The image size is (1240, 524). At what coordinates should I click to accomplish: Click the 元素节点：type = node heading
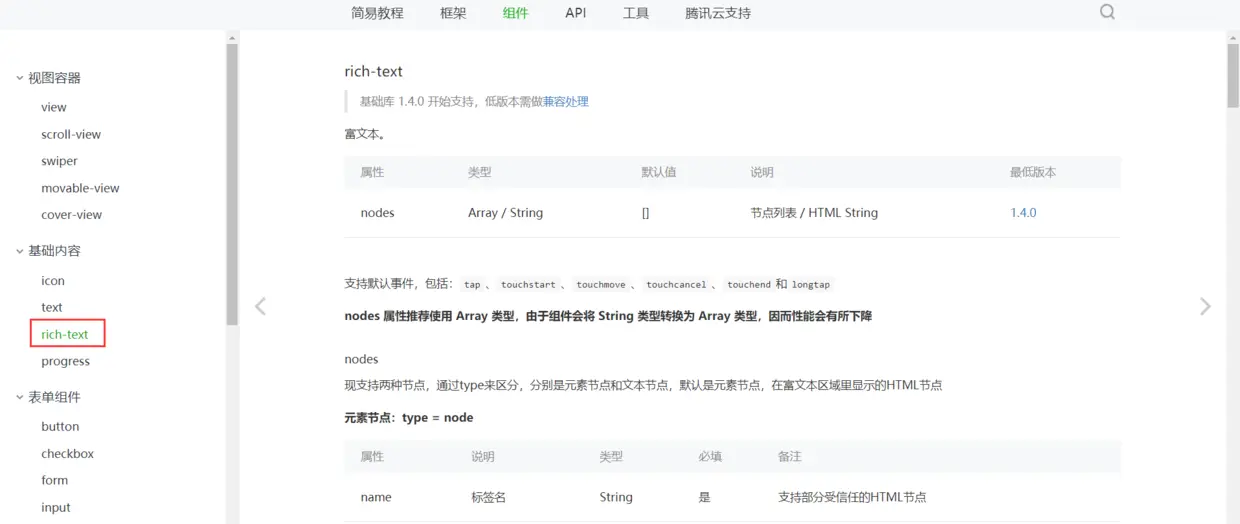409,418
